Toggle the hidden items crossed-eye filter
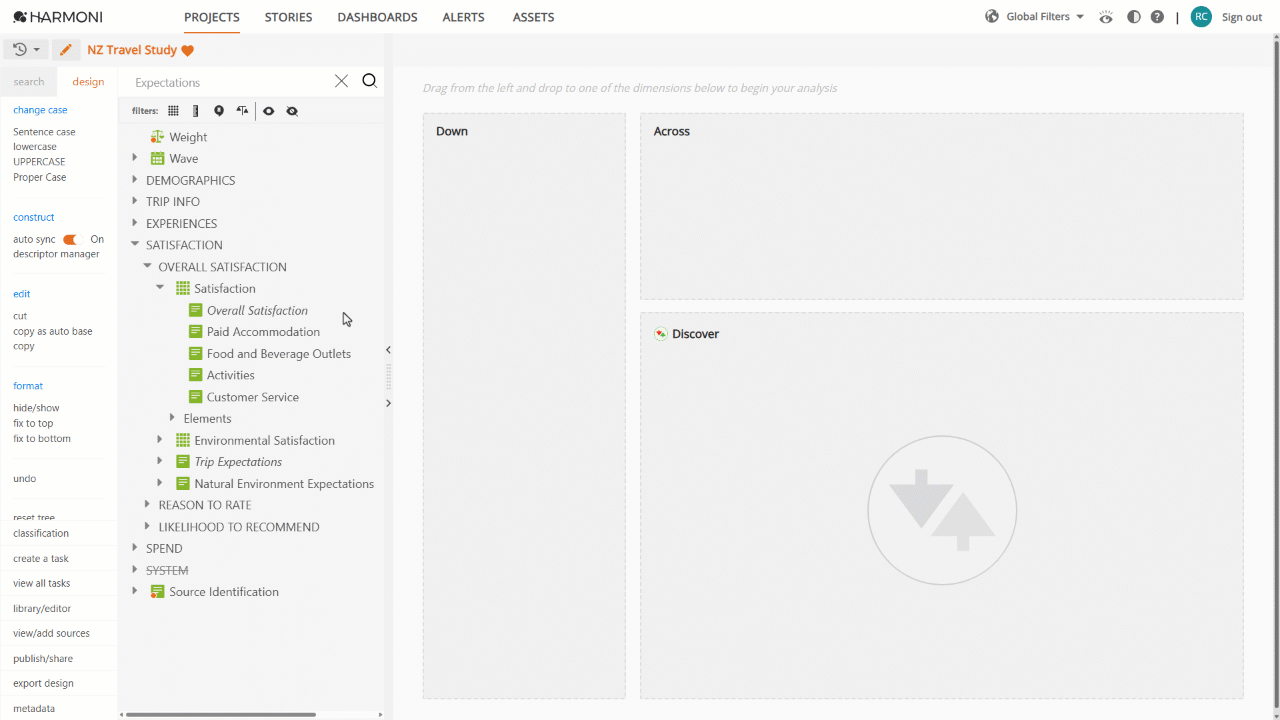Viewport: 1280px width, 720px height. click(292, 111)
